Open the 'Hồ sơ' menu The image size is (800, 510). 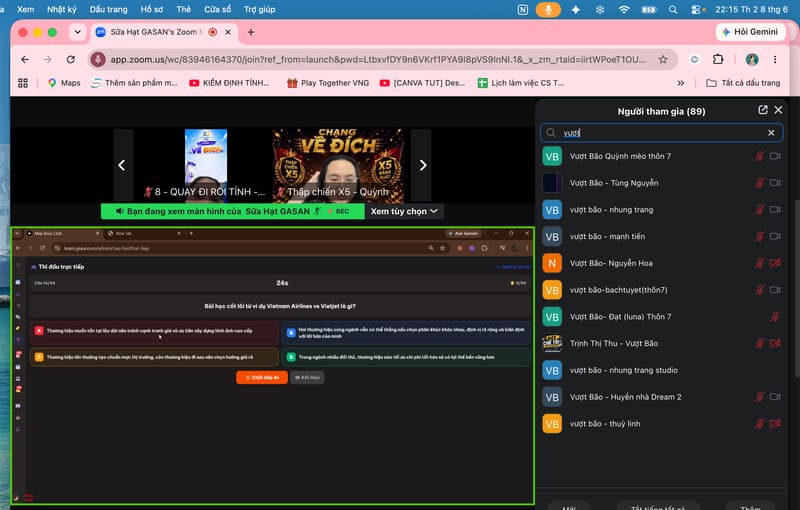[152, 9]
